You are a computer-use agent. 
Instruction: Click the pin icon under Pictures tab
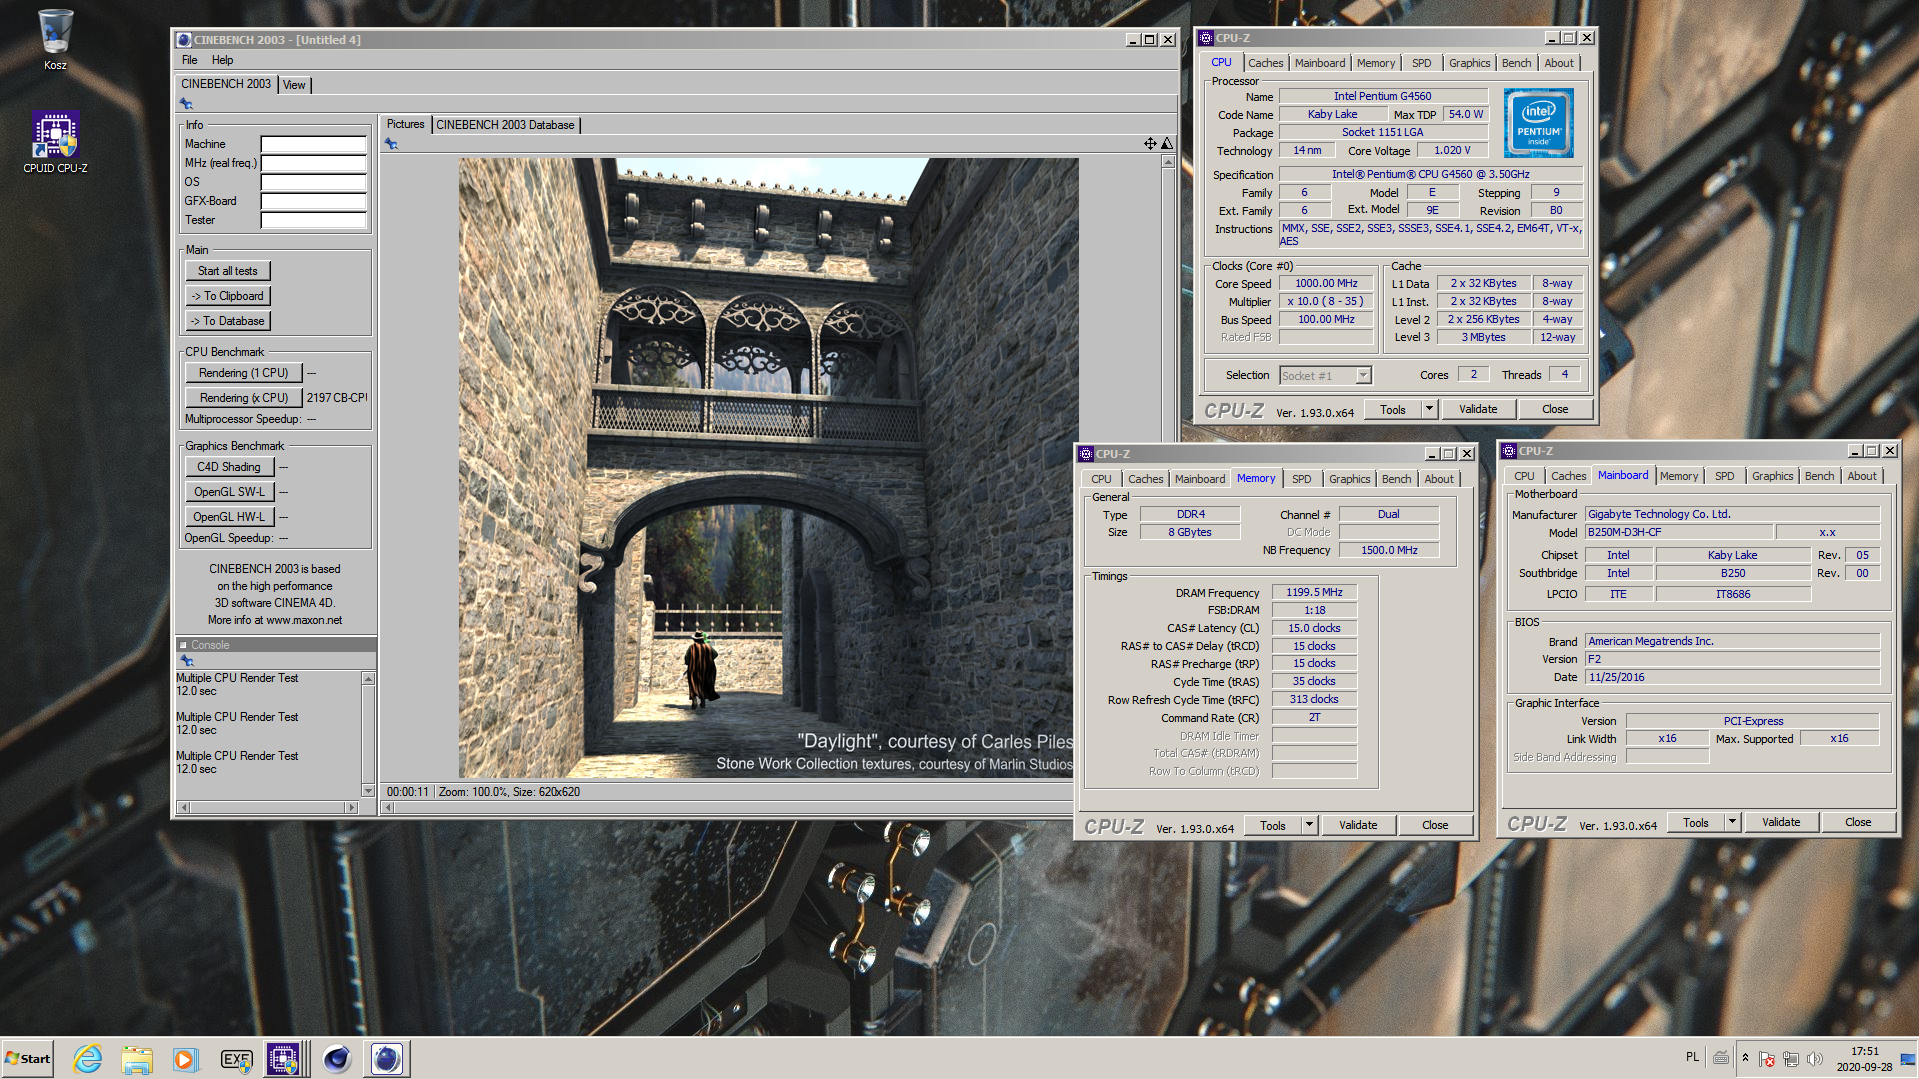pos(392,144)
